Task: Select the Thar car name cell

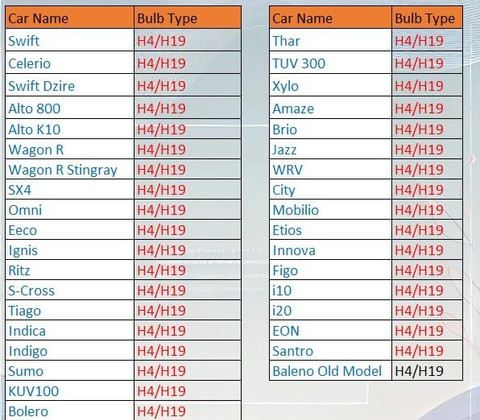Action: tap(330, 40)
